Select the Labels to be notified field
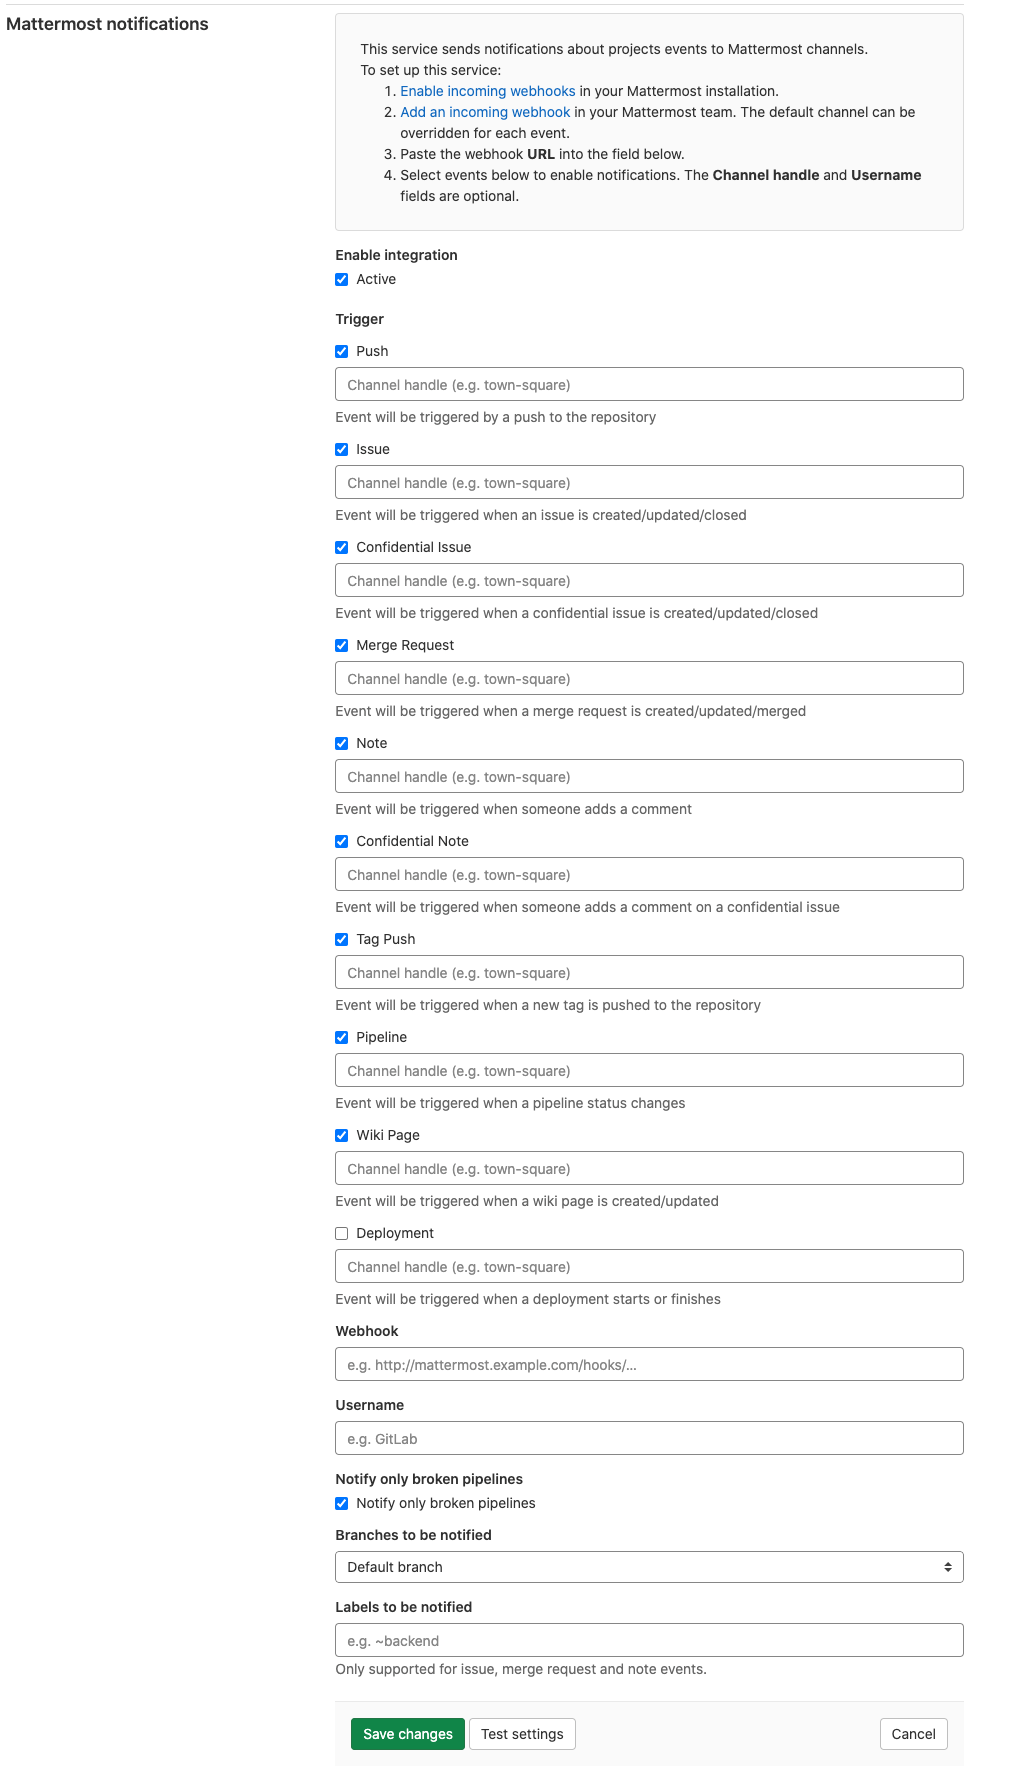Screen dimensions: 1024x1788 649,1641
